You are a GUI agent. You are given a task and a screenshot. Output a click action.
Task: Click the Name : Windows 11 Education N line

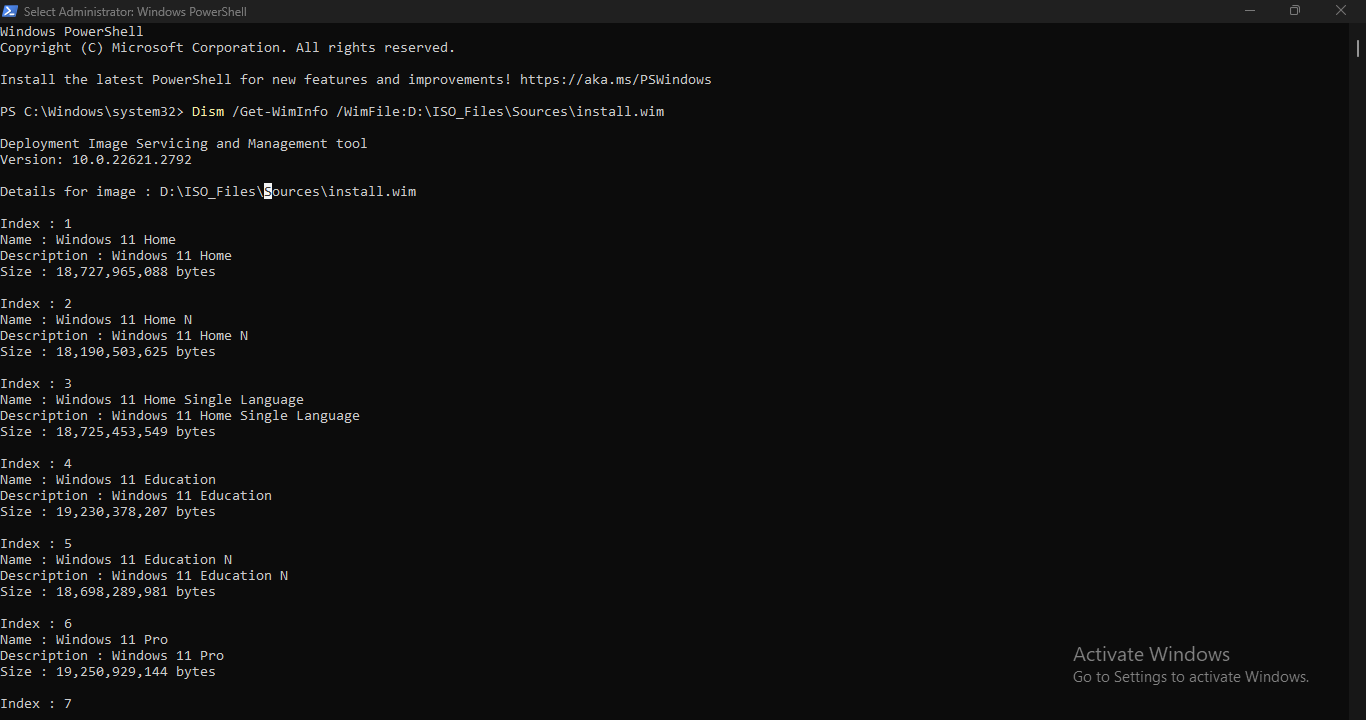116,559
